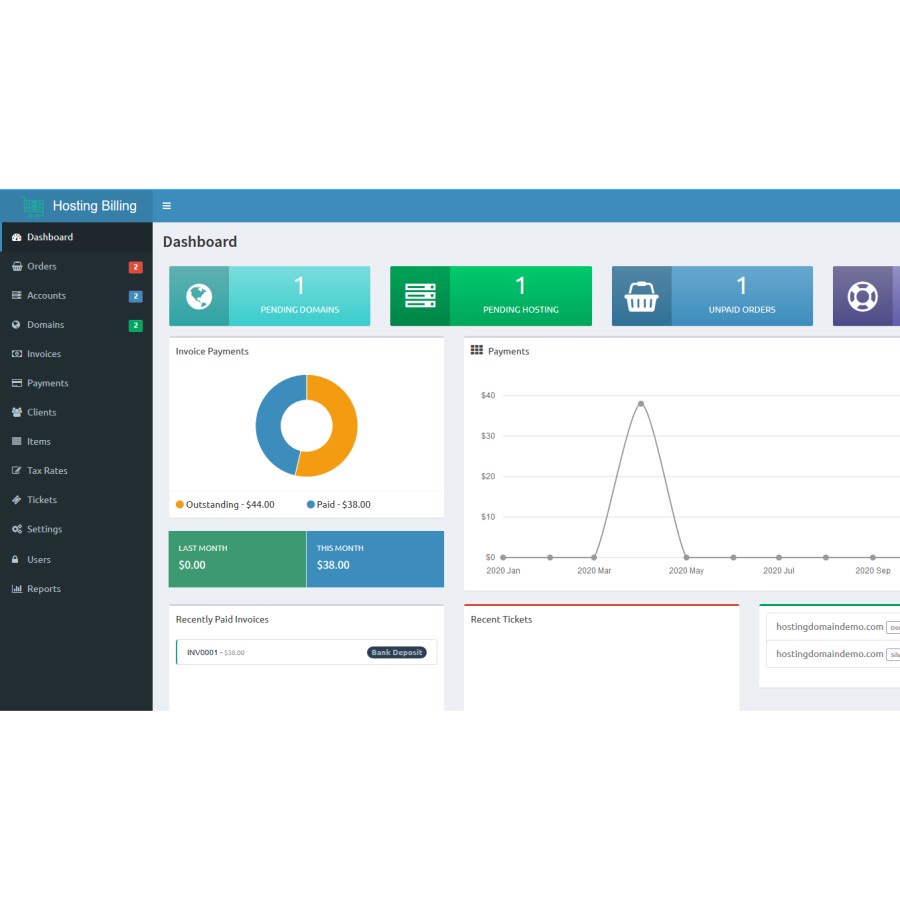Click the life-ring icon on the purple card
The width and height of the screenshot is (900, 900).
click(x=862, y=295)
